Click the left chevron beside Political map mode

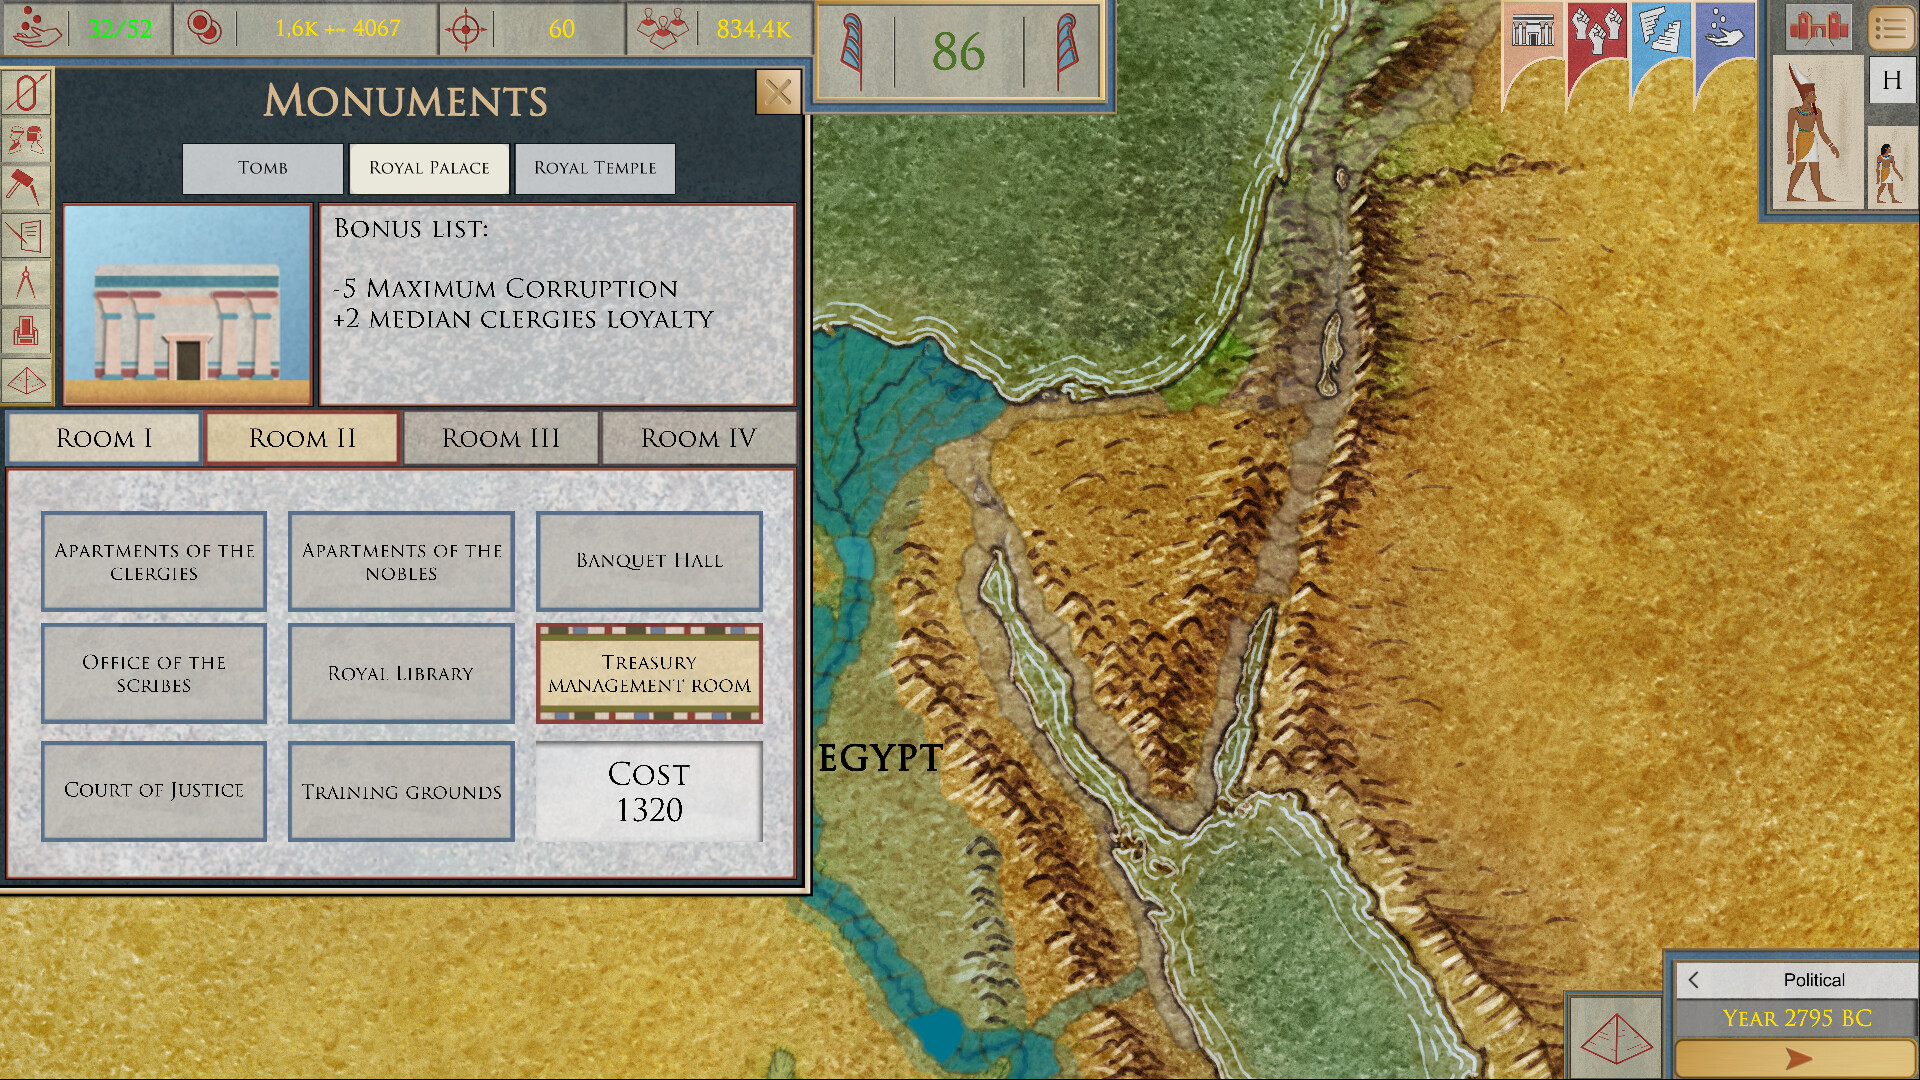[x=1694, y=980]
